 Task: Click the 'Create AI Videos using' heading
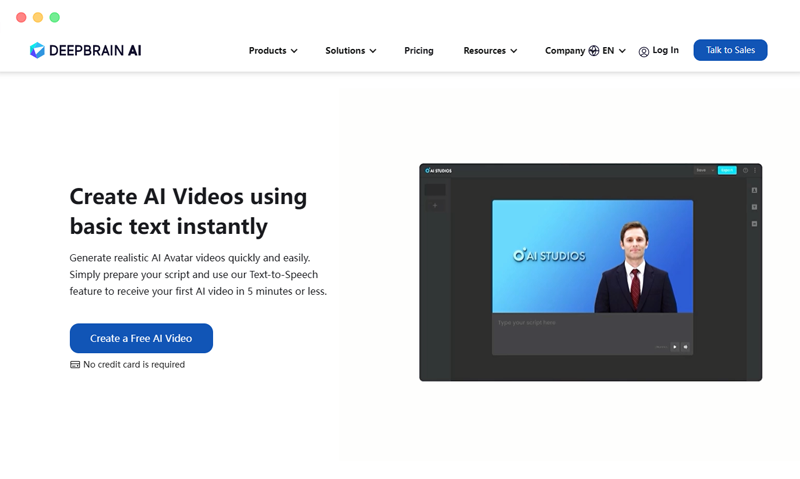(x=188, y=196)
